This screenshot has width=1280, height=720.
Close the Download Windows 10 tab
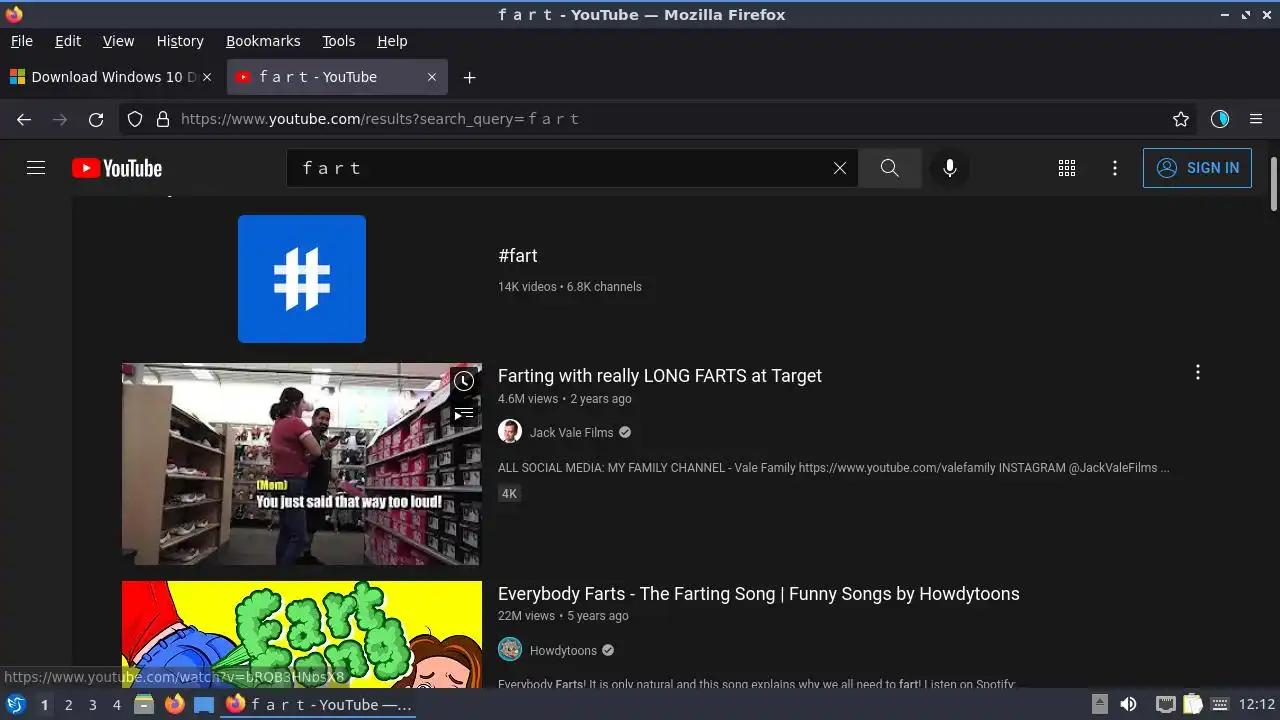(x=207, y=77)
